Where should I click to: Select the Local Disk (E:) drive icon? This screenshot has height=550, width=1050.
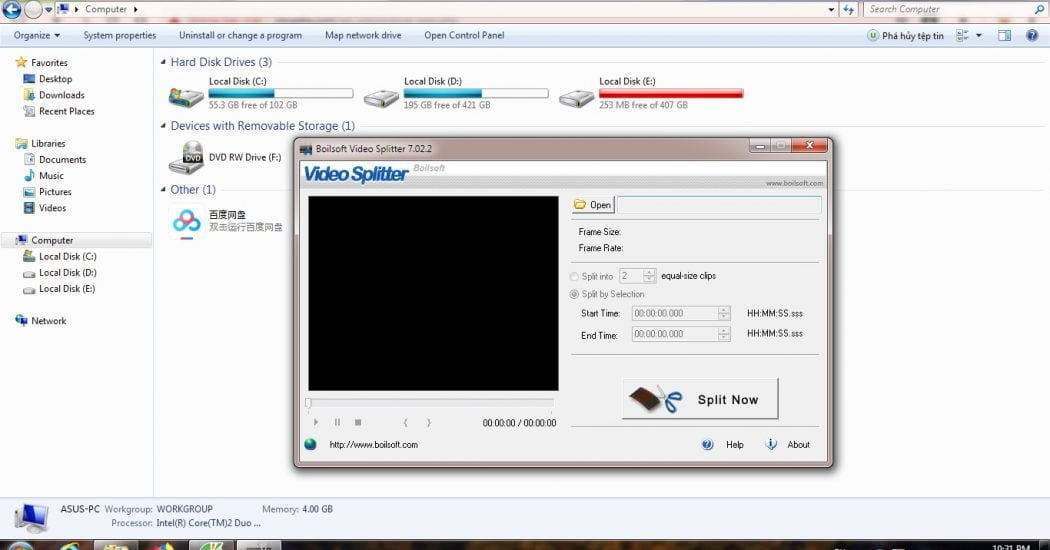(577, 98)
